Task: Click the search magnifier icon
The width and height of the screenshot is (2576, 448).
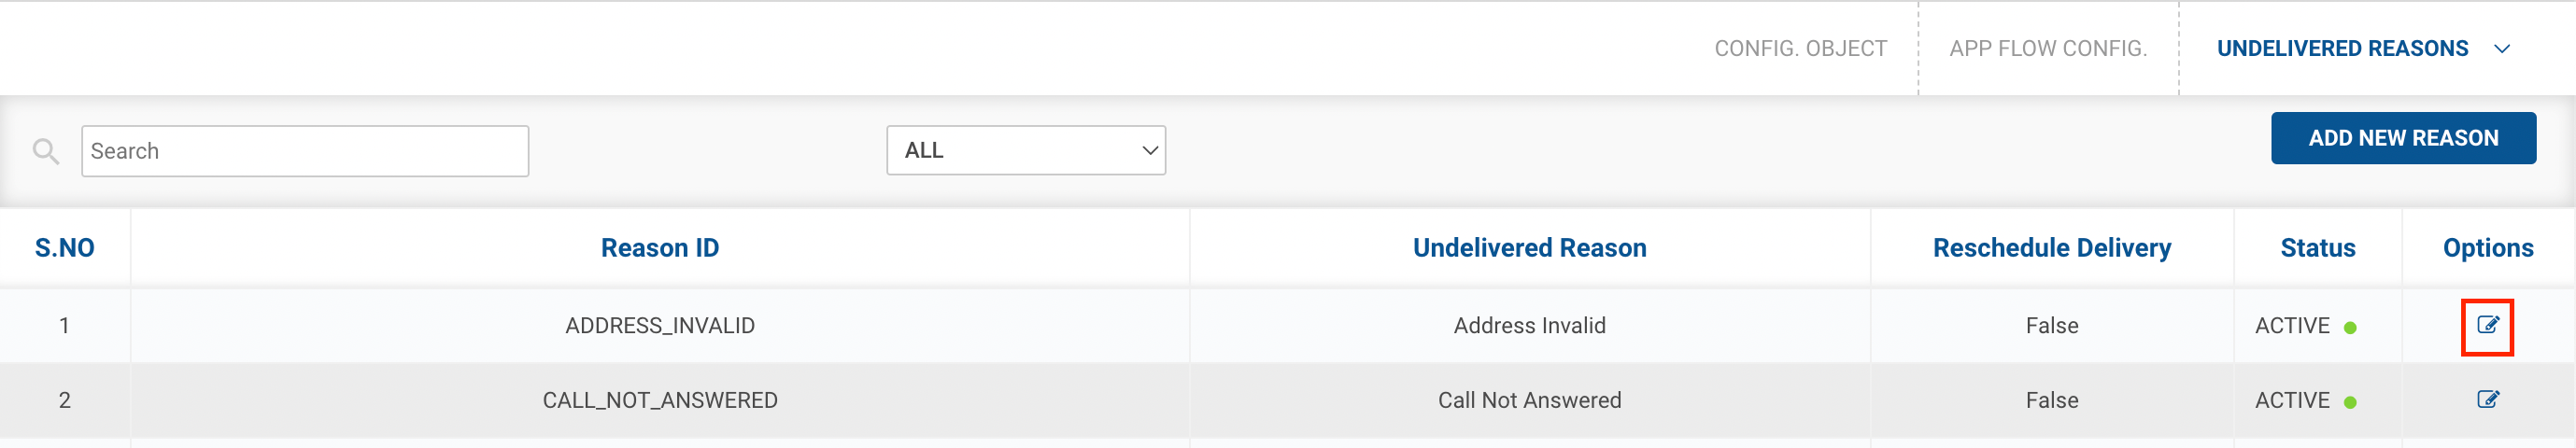Action: click(46, 151)
